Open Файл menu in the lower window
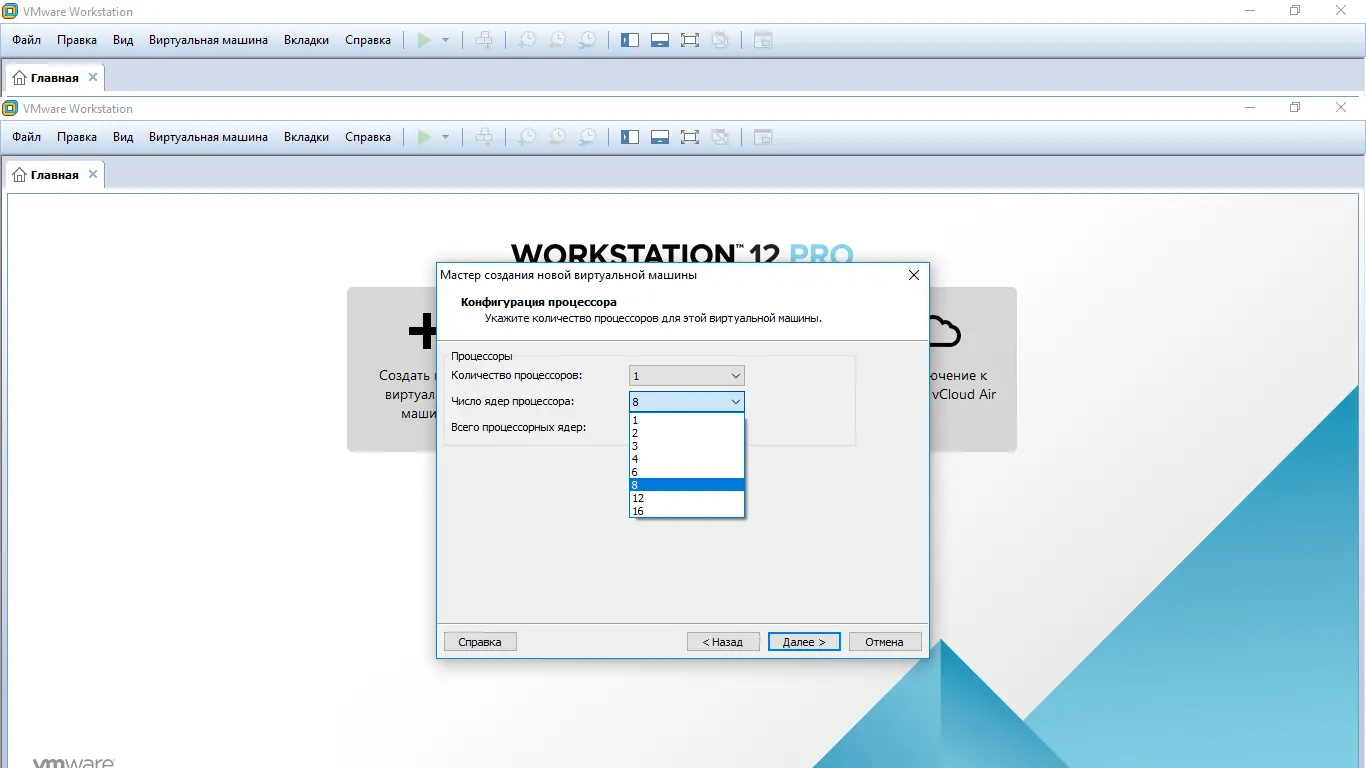 27,137
